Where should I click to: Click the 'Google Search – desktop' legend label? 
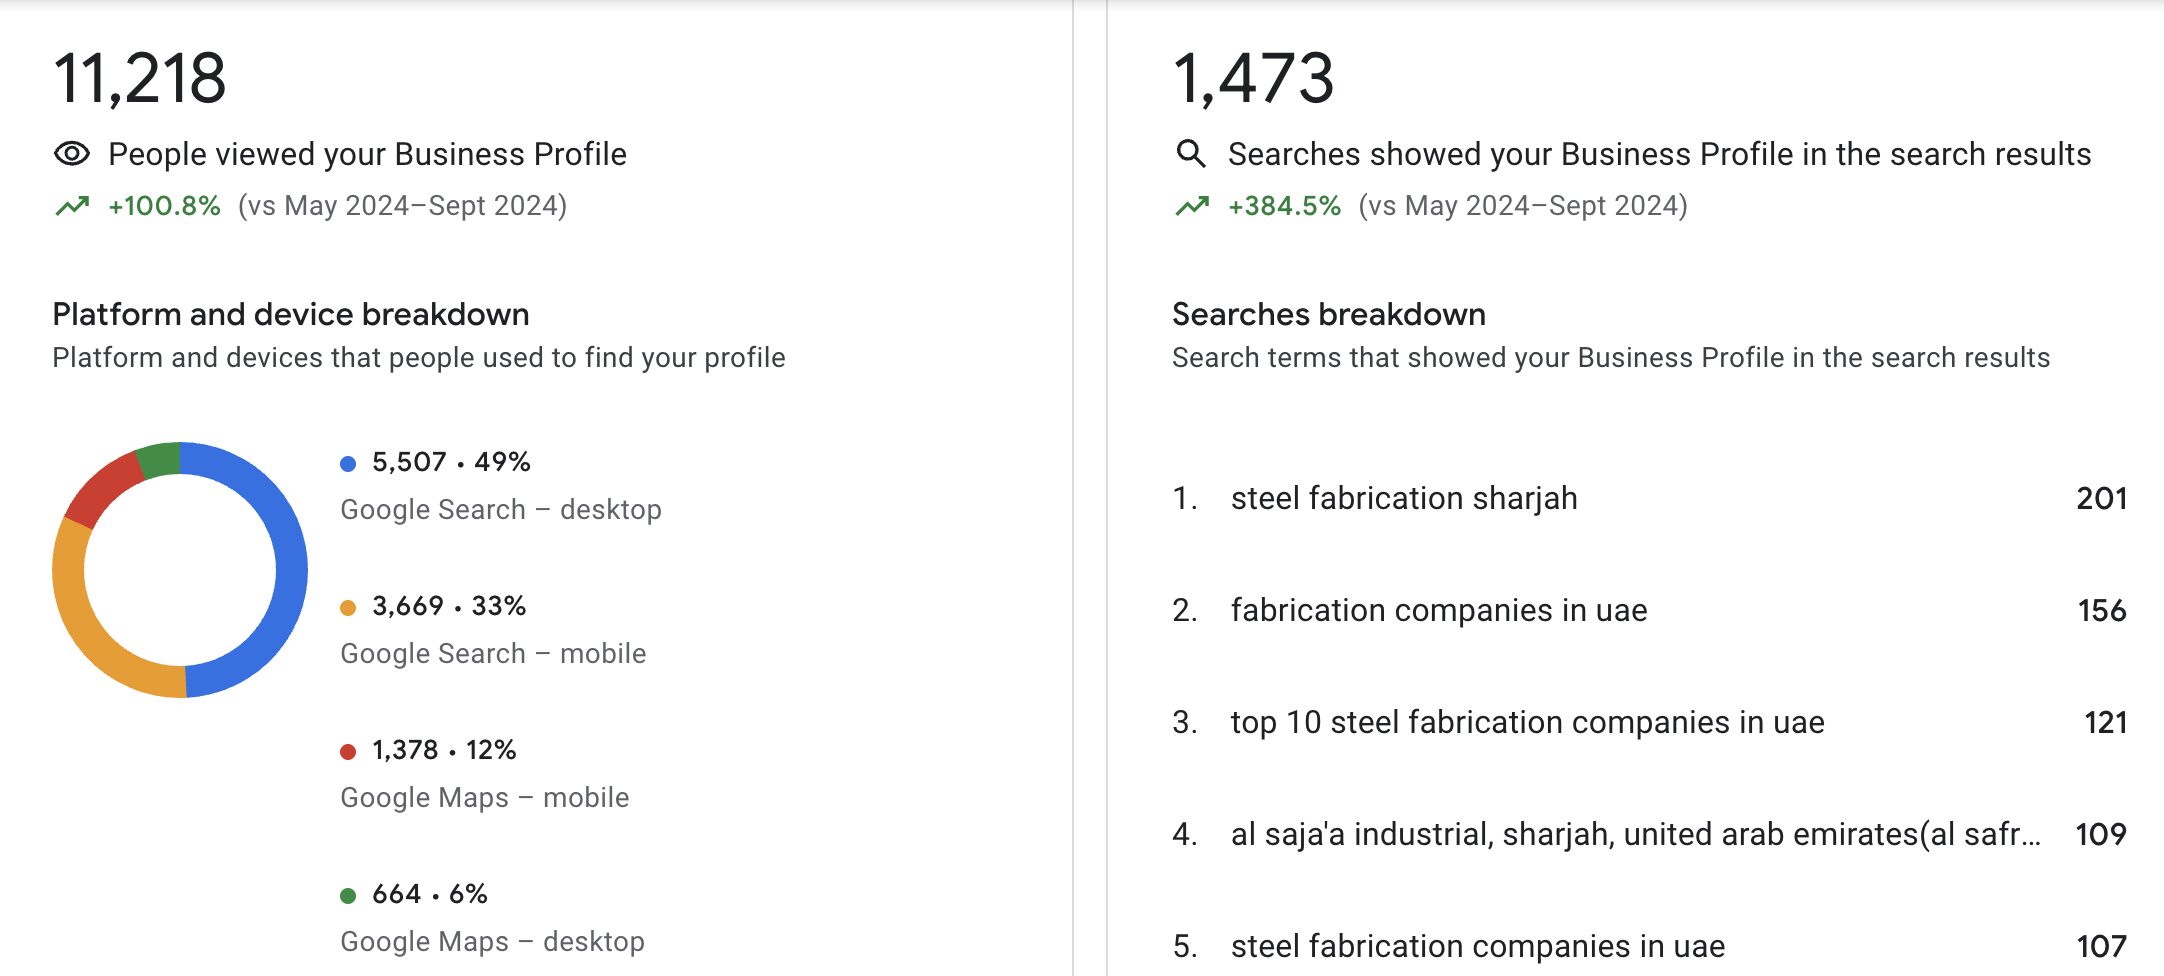pyautogui.click(x=500, y=509)
